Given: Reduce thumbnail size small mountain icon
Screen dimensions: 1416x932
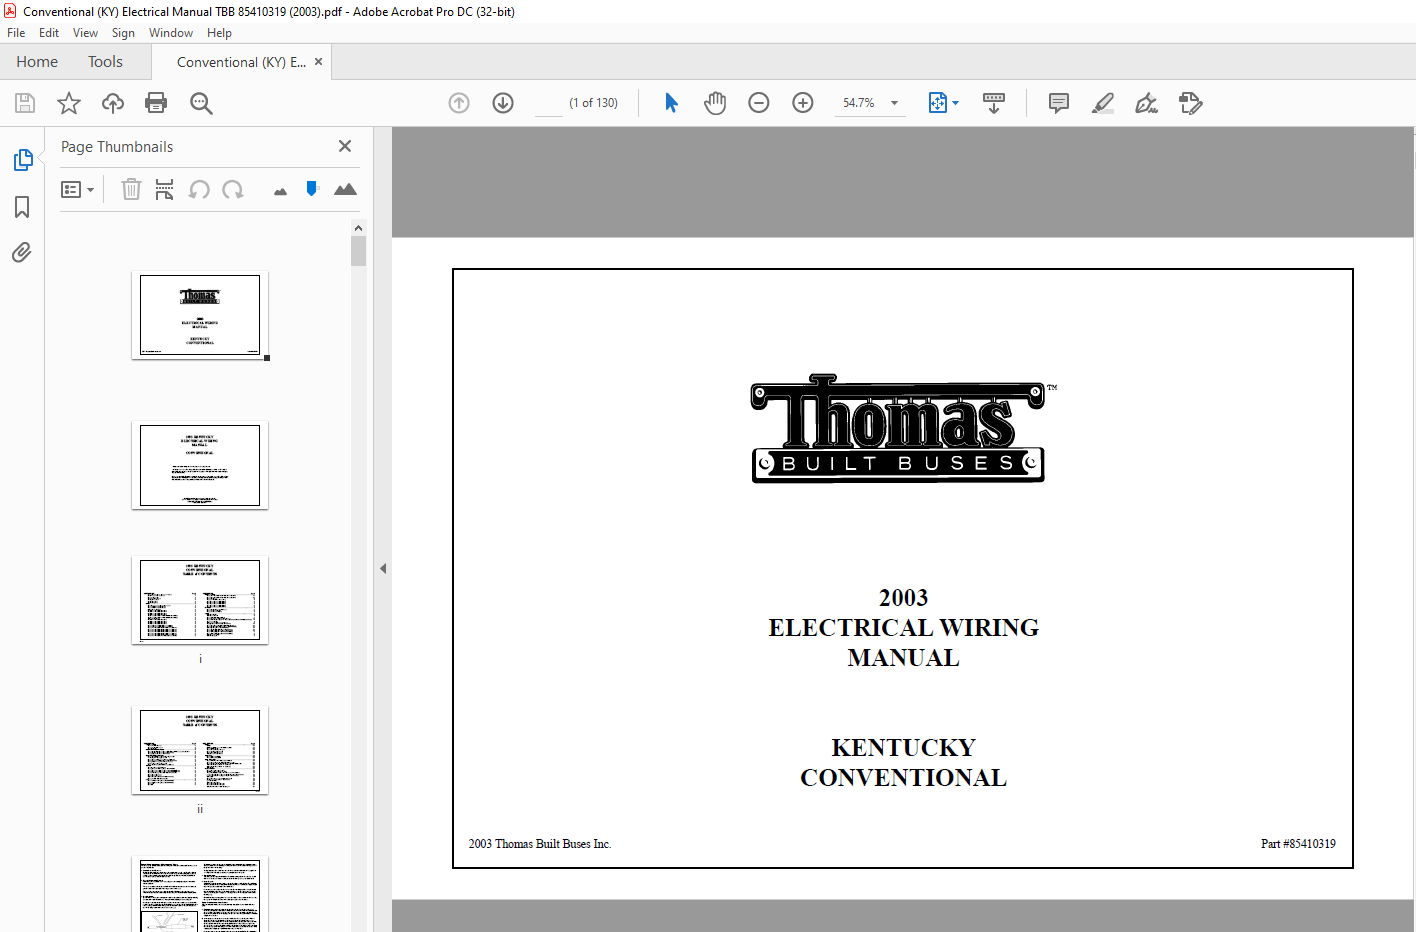Looking at the screenshot, I should point(280,191).
